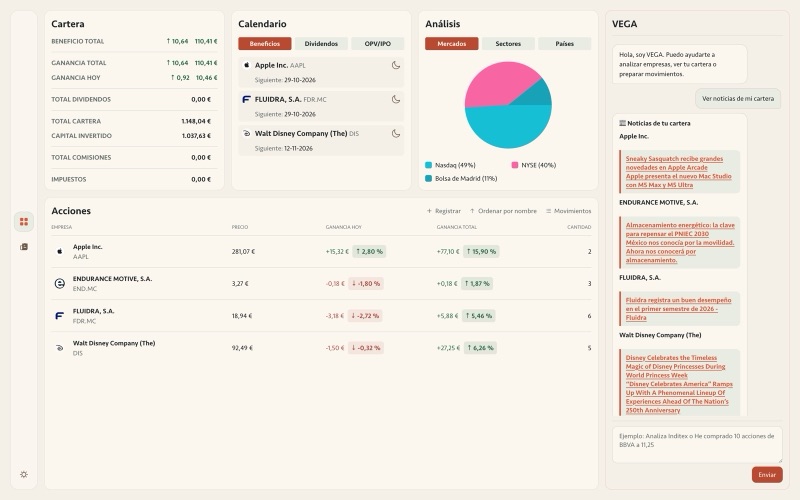
Task: Click Apple logo in Calendario card
Action: pyautogui.click(x=246, y=65)
